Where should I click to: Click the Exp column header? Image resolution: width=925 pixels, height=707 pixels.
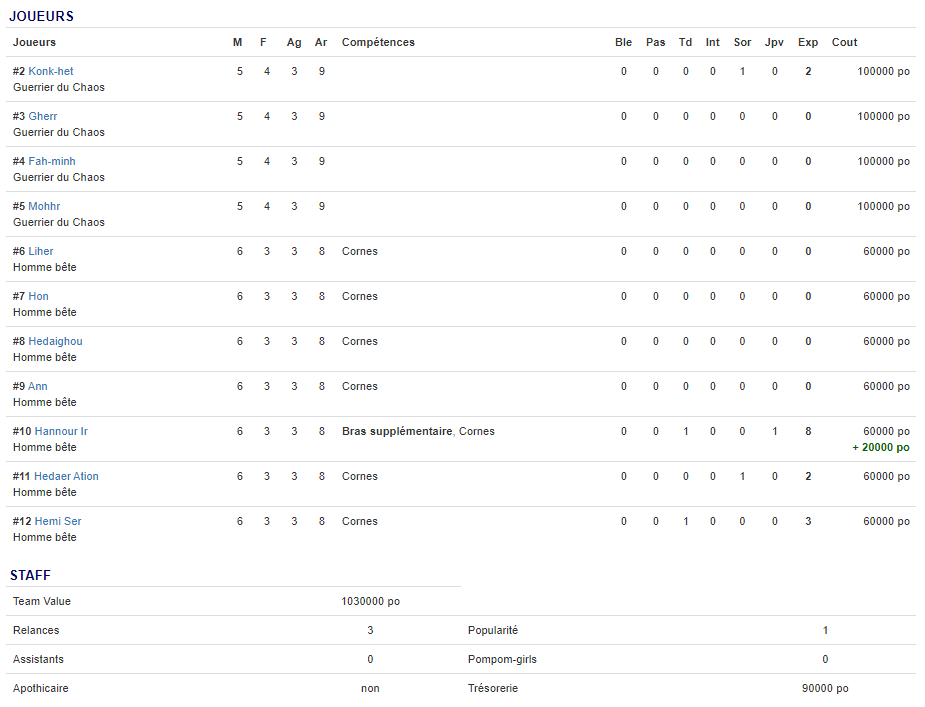808,42
